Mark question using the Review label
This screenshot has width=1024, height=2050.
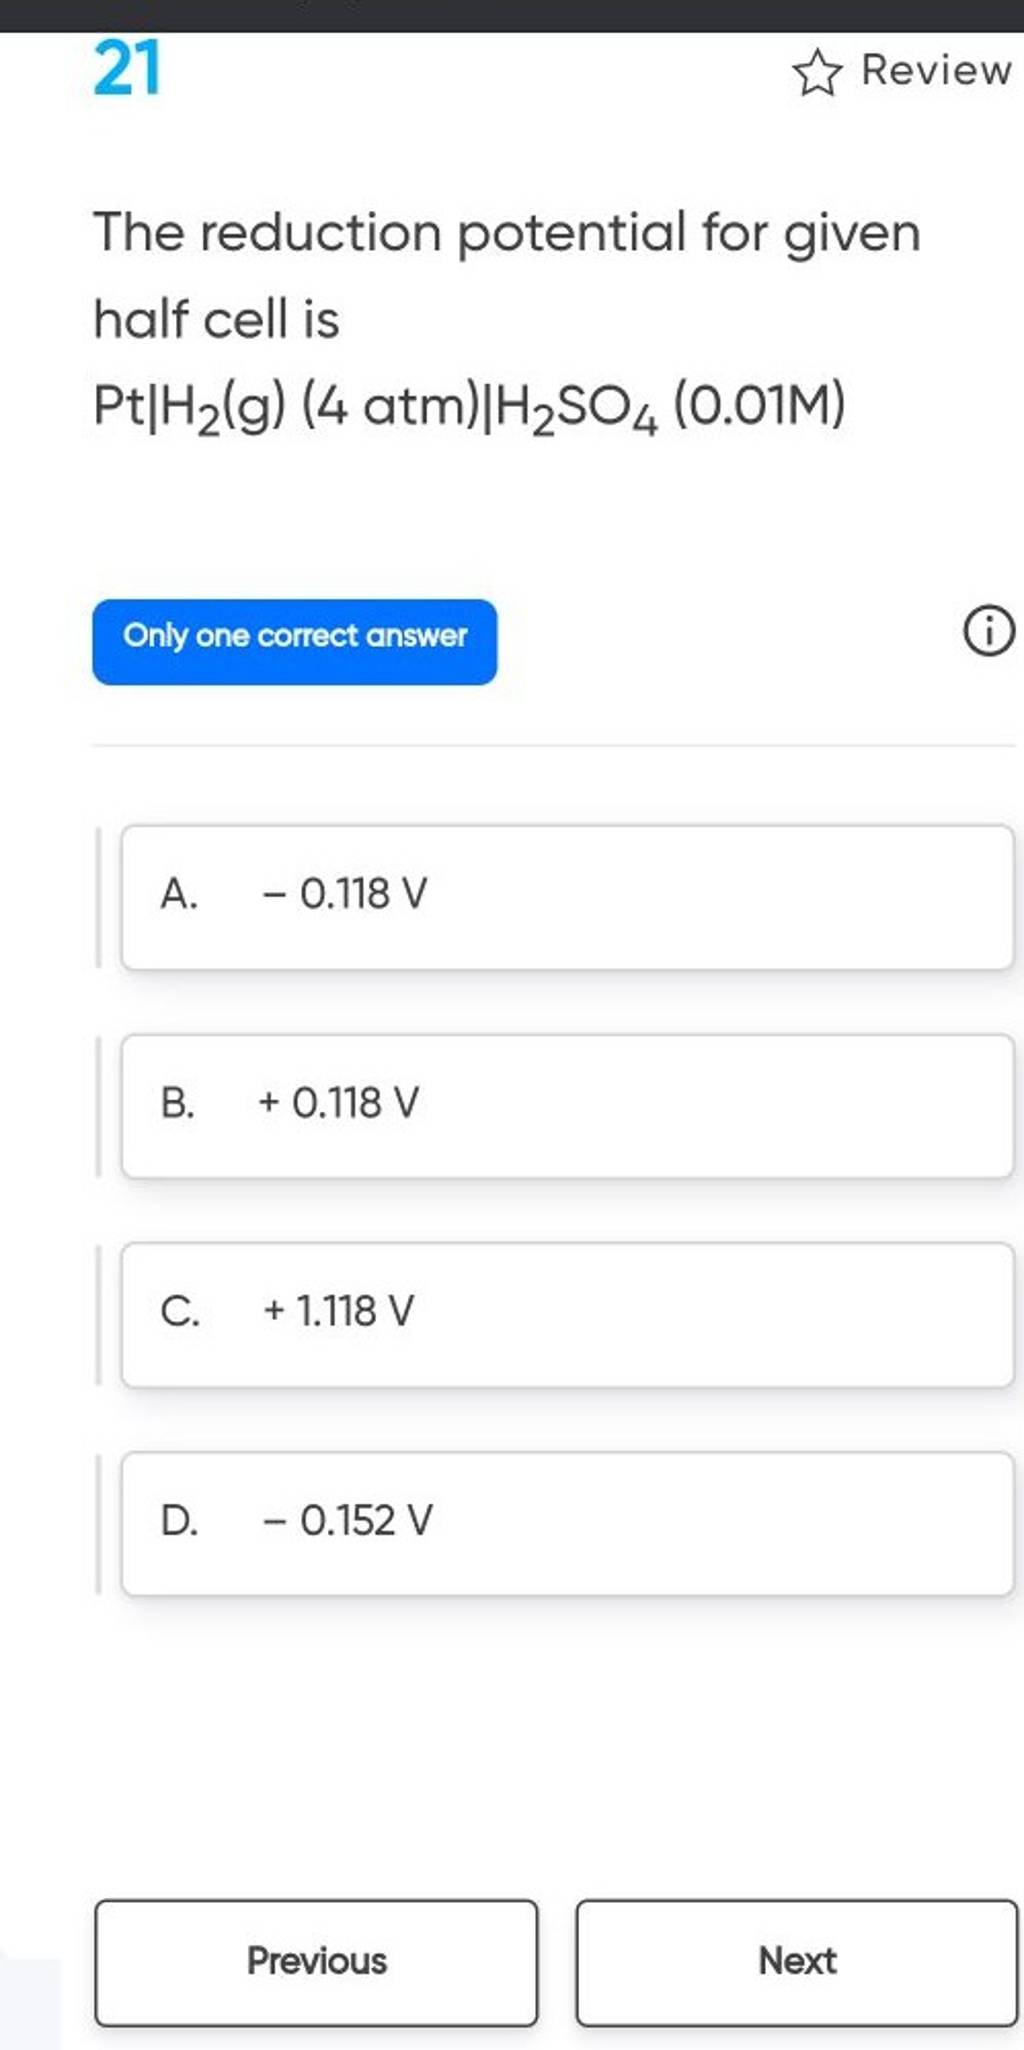point(936,71)
